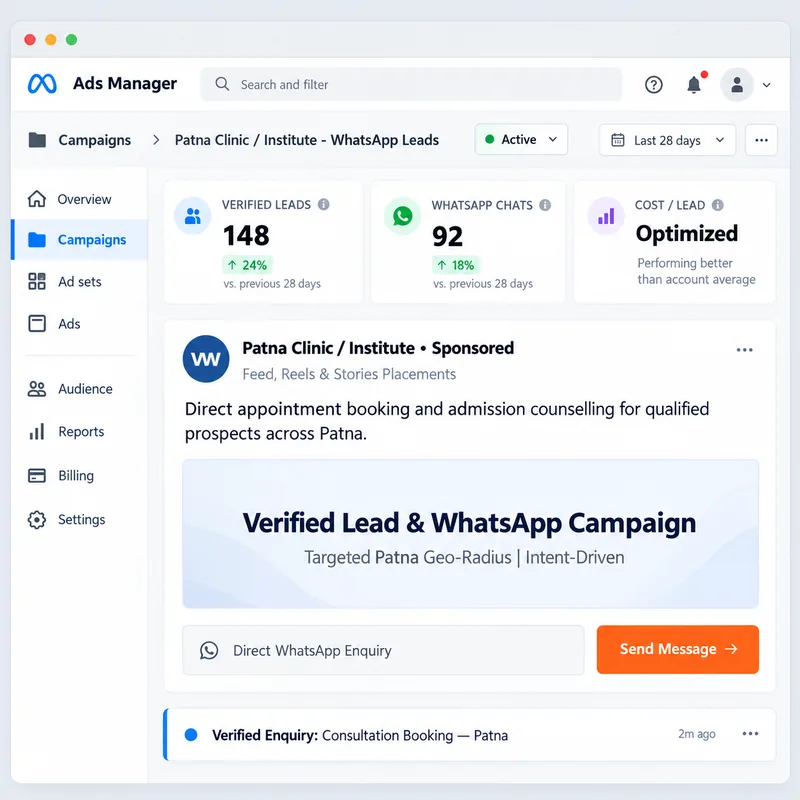Click the Optimized cost status text
The height and width of the screenshot is (800, 800).
point(687,233)
